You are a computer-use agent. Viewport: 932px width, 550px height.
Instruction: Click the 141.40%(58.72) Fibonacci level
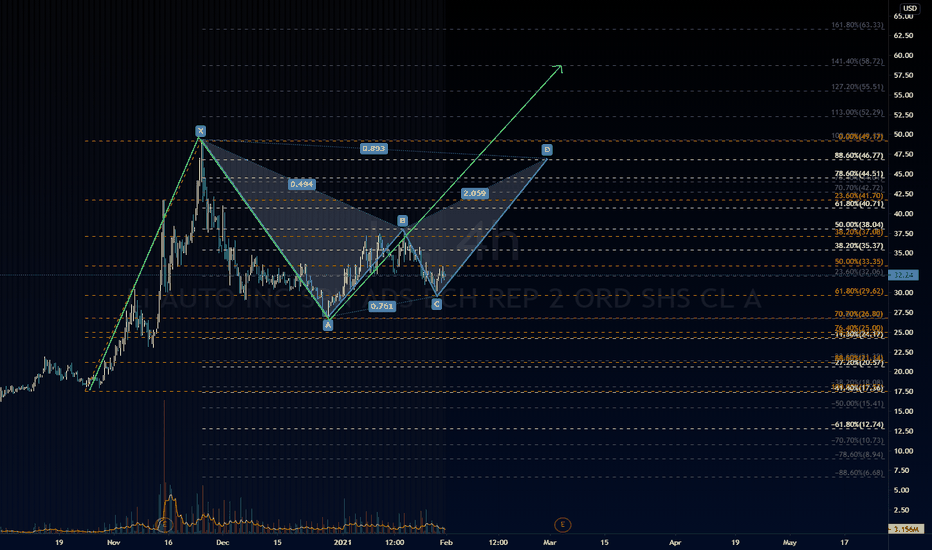click(x=857, y=61)
